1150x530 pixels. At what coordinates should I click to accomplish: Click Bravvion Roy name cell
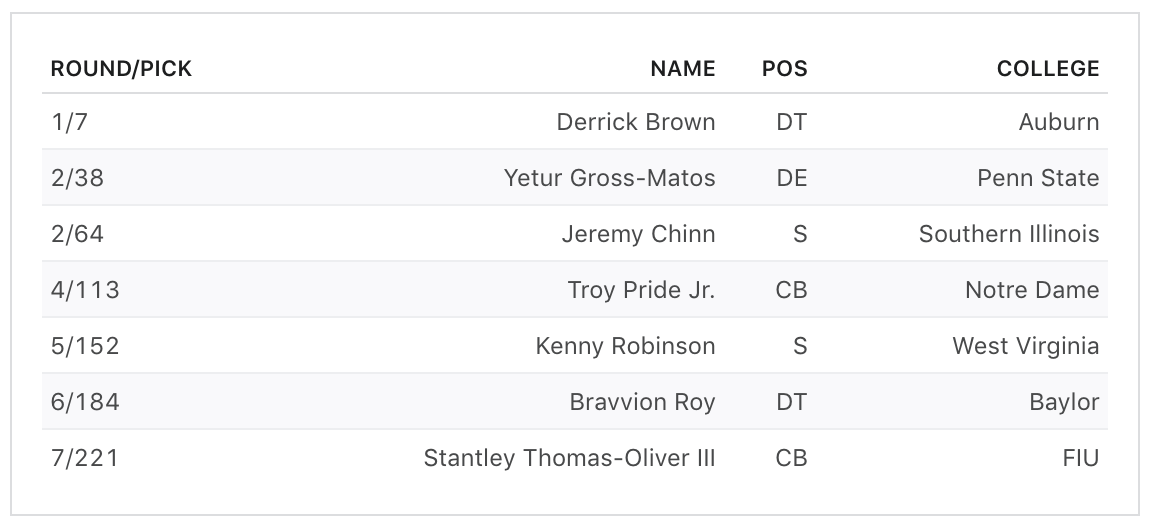click(x=642, y=402)
